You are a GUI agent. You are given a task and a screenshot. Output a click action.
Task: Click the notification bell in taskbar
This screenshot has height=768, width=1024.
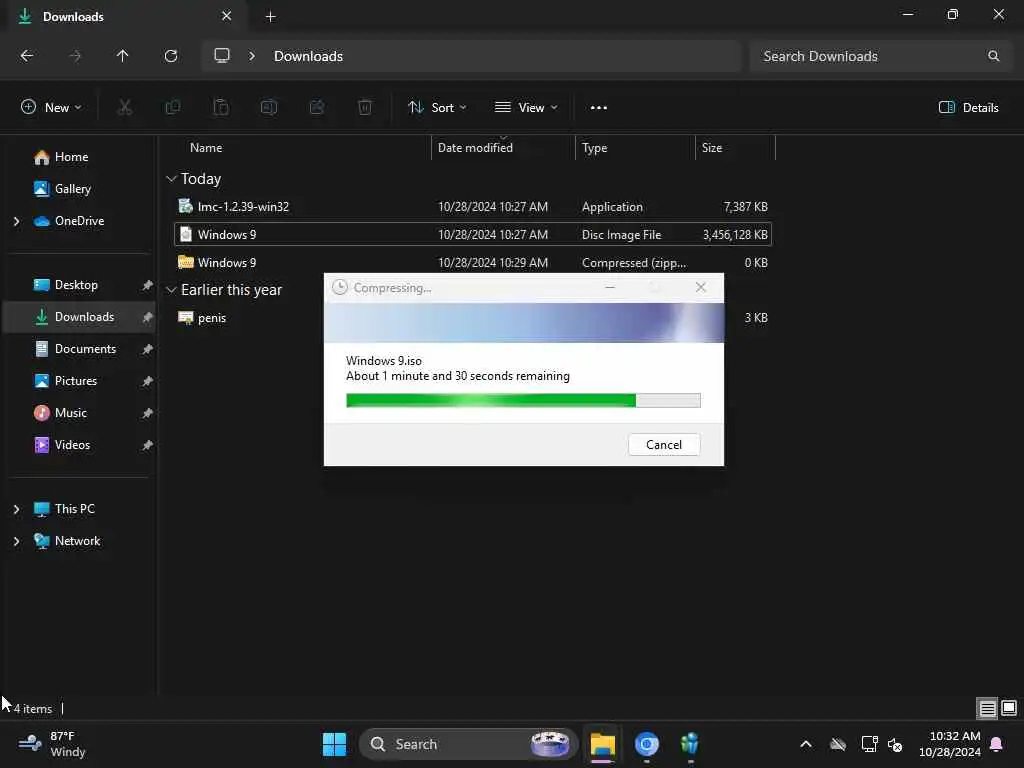(997, 744)
